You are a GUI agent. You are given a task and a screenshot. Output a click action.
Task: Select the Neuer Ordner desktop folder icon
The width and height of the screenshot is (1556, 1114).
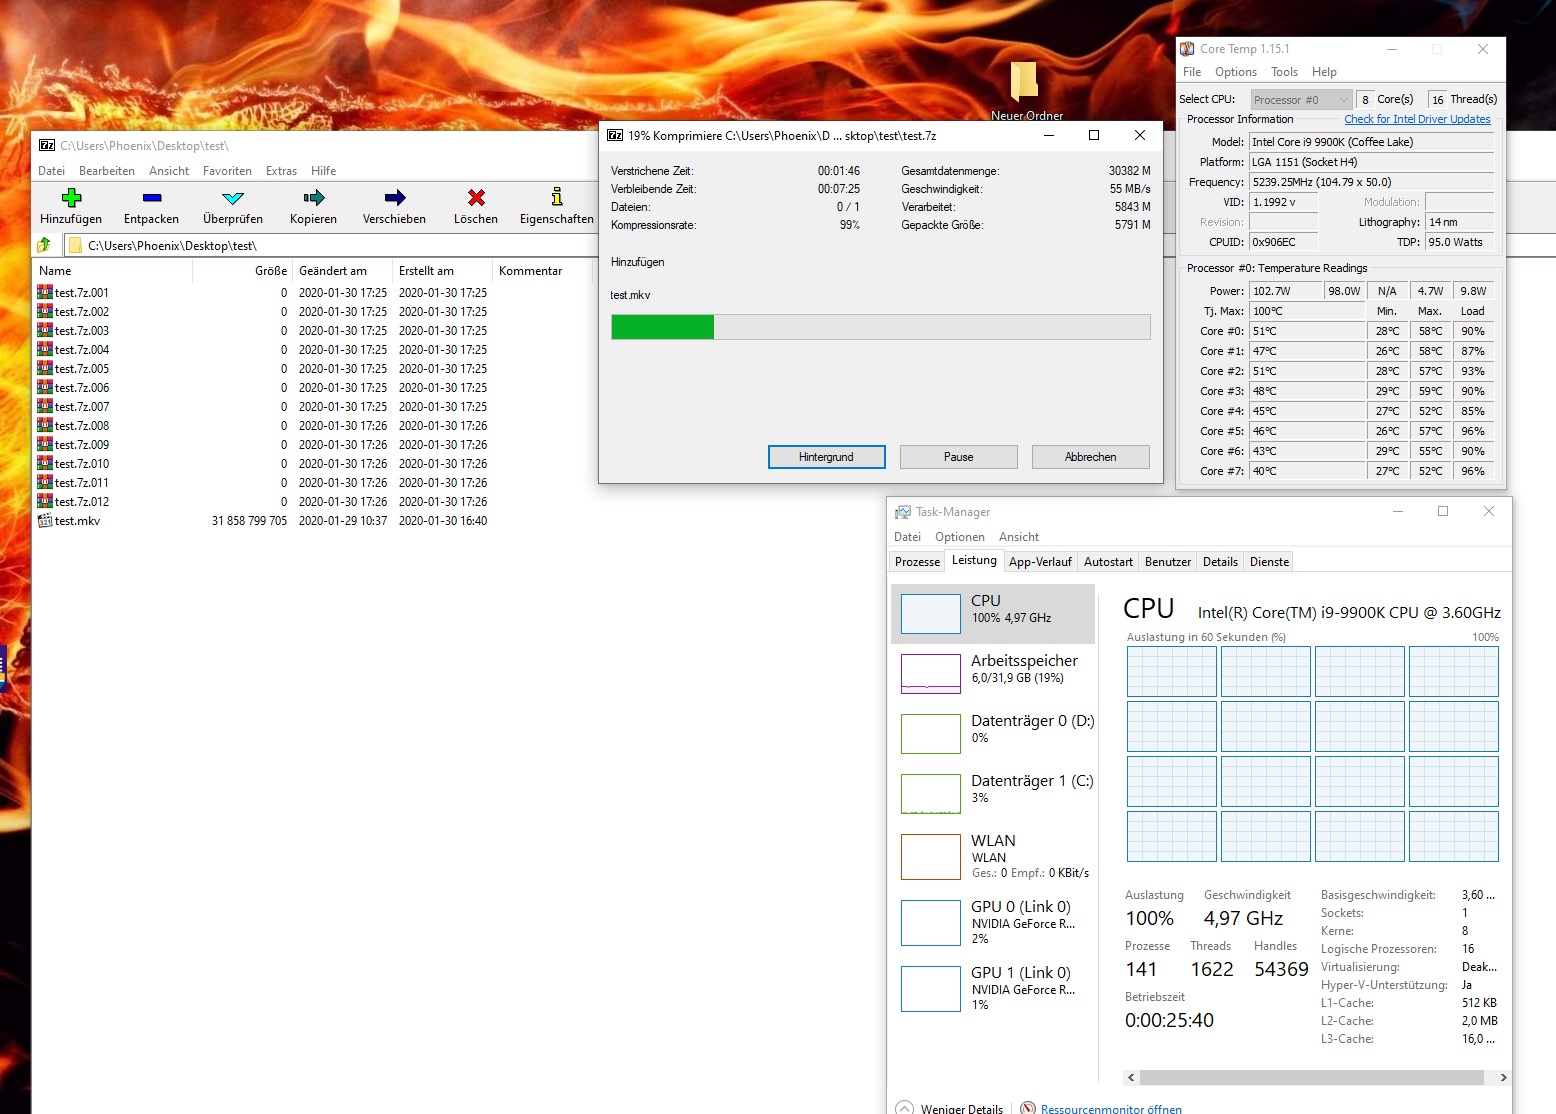(x=1024, y=83)
